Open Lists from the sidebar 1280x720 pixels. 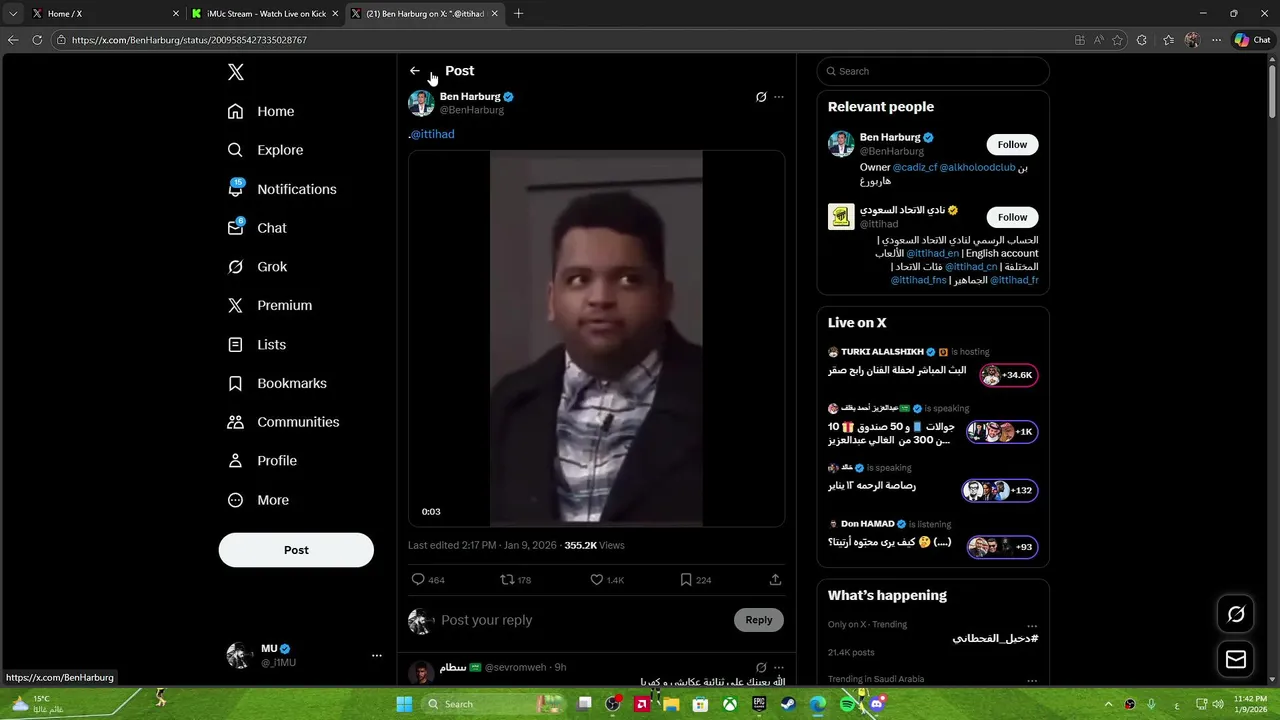(x=257, y=344)
